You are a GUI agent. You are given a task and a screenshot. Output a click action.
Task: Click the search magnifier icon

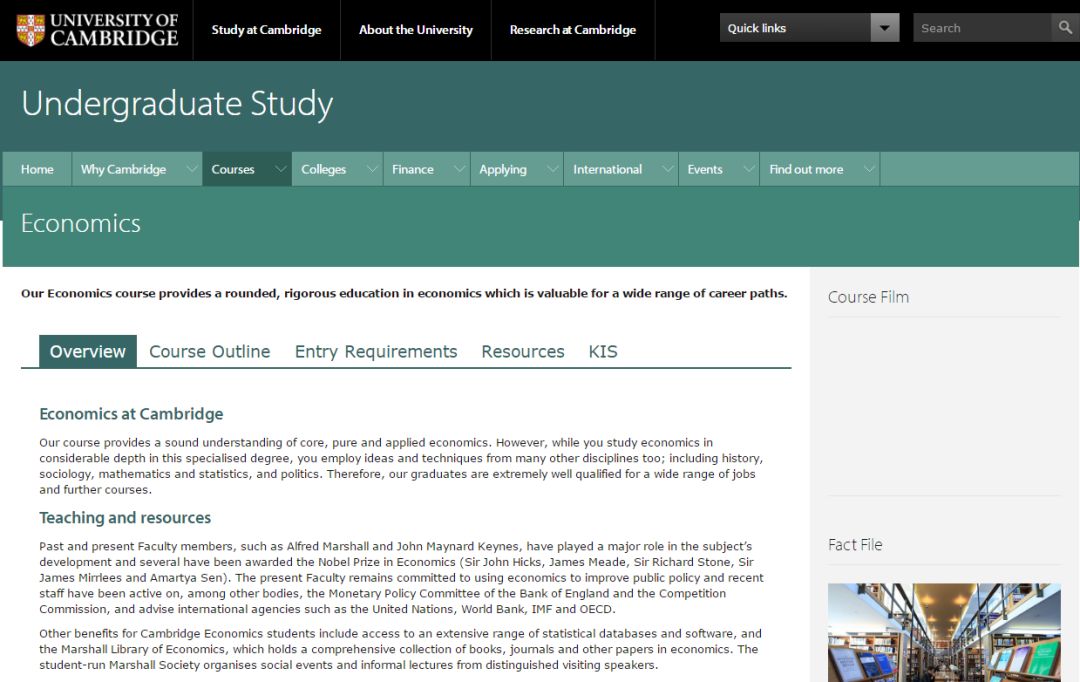tap(1065, 28)
